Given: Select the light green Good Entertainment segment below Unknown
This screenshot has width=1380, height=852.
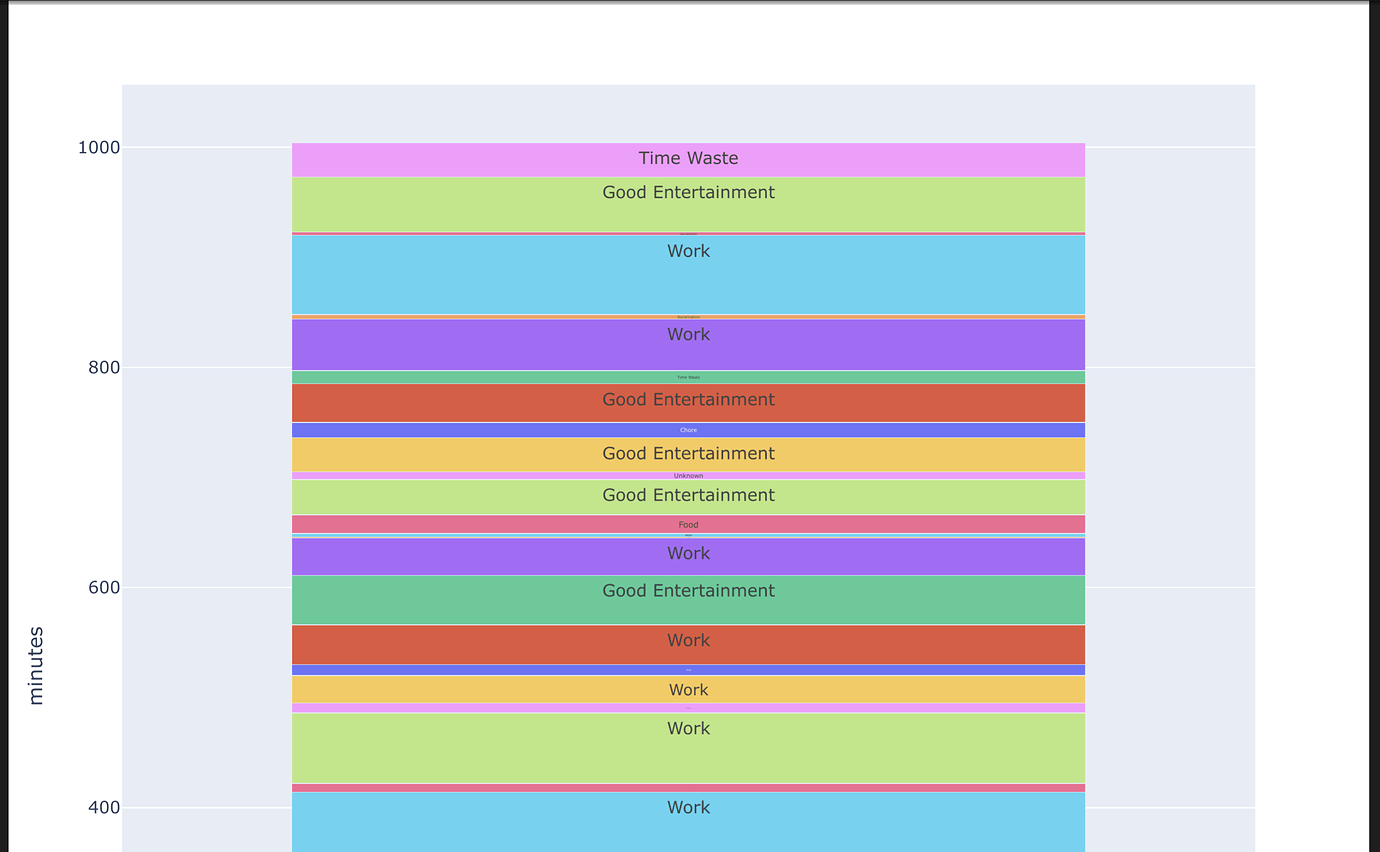Looking at the screenshot, I should coord(688,495).
